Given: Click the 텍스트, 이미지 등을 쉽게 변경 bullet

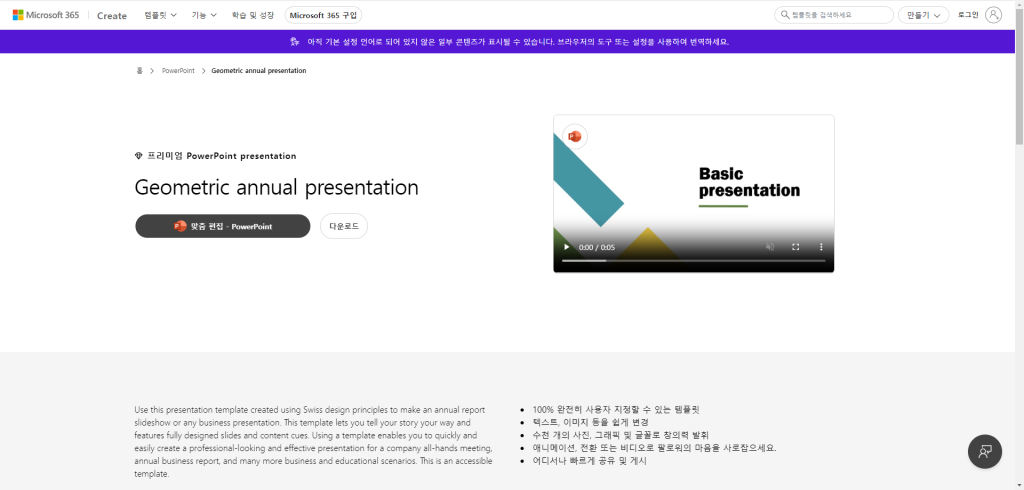Looking at the screenshot, I should 590,422.
